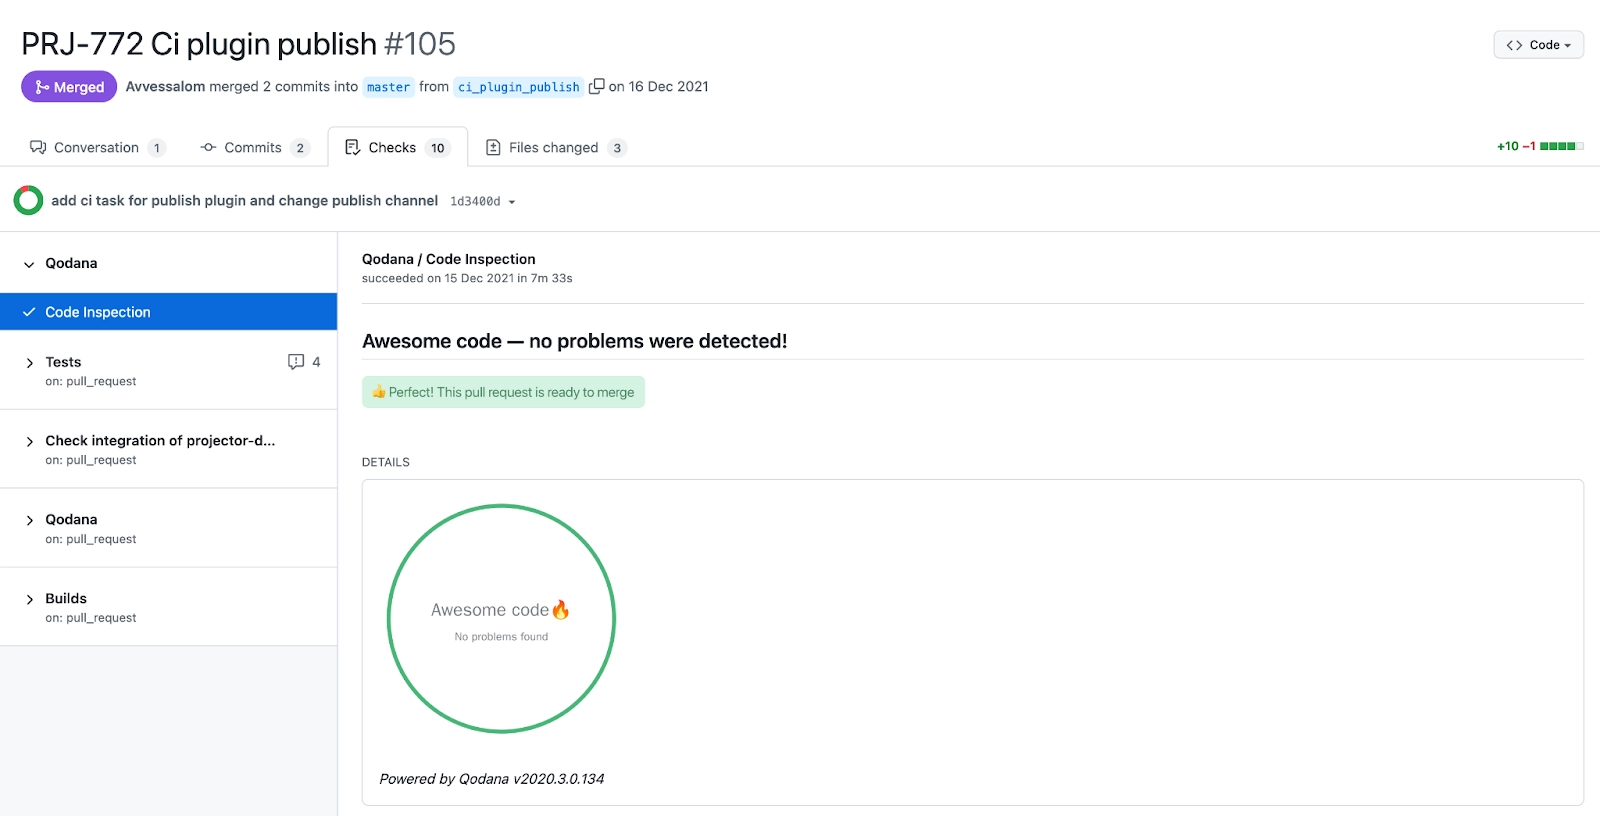Expand the Builds workflow group
Image resolution: width=1600 pixels, height=816 pixels.
(30, 599)
